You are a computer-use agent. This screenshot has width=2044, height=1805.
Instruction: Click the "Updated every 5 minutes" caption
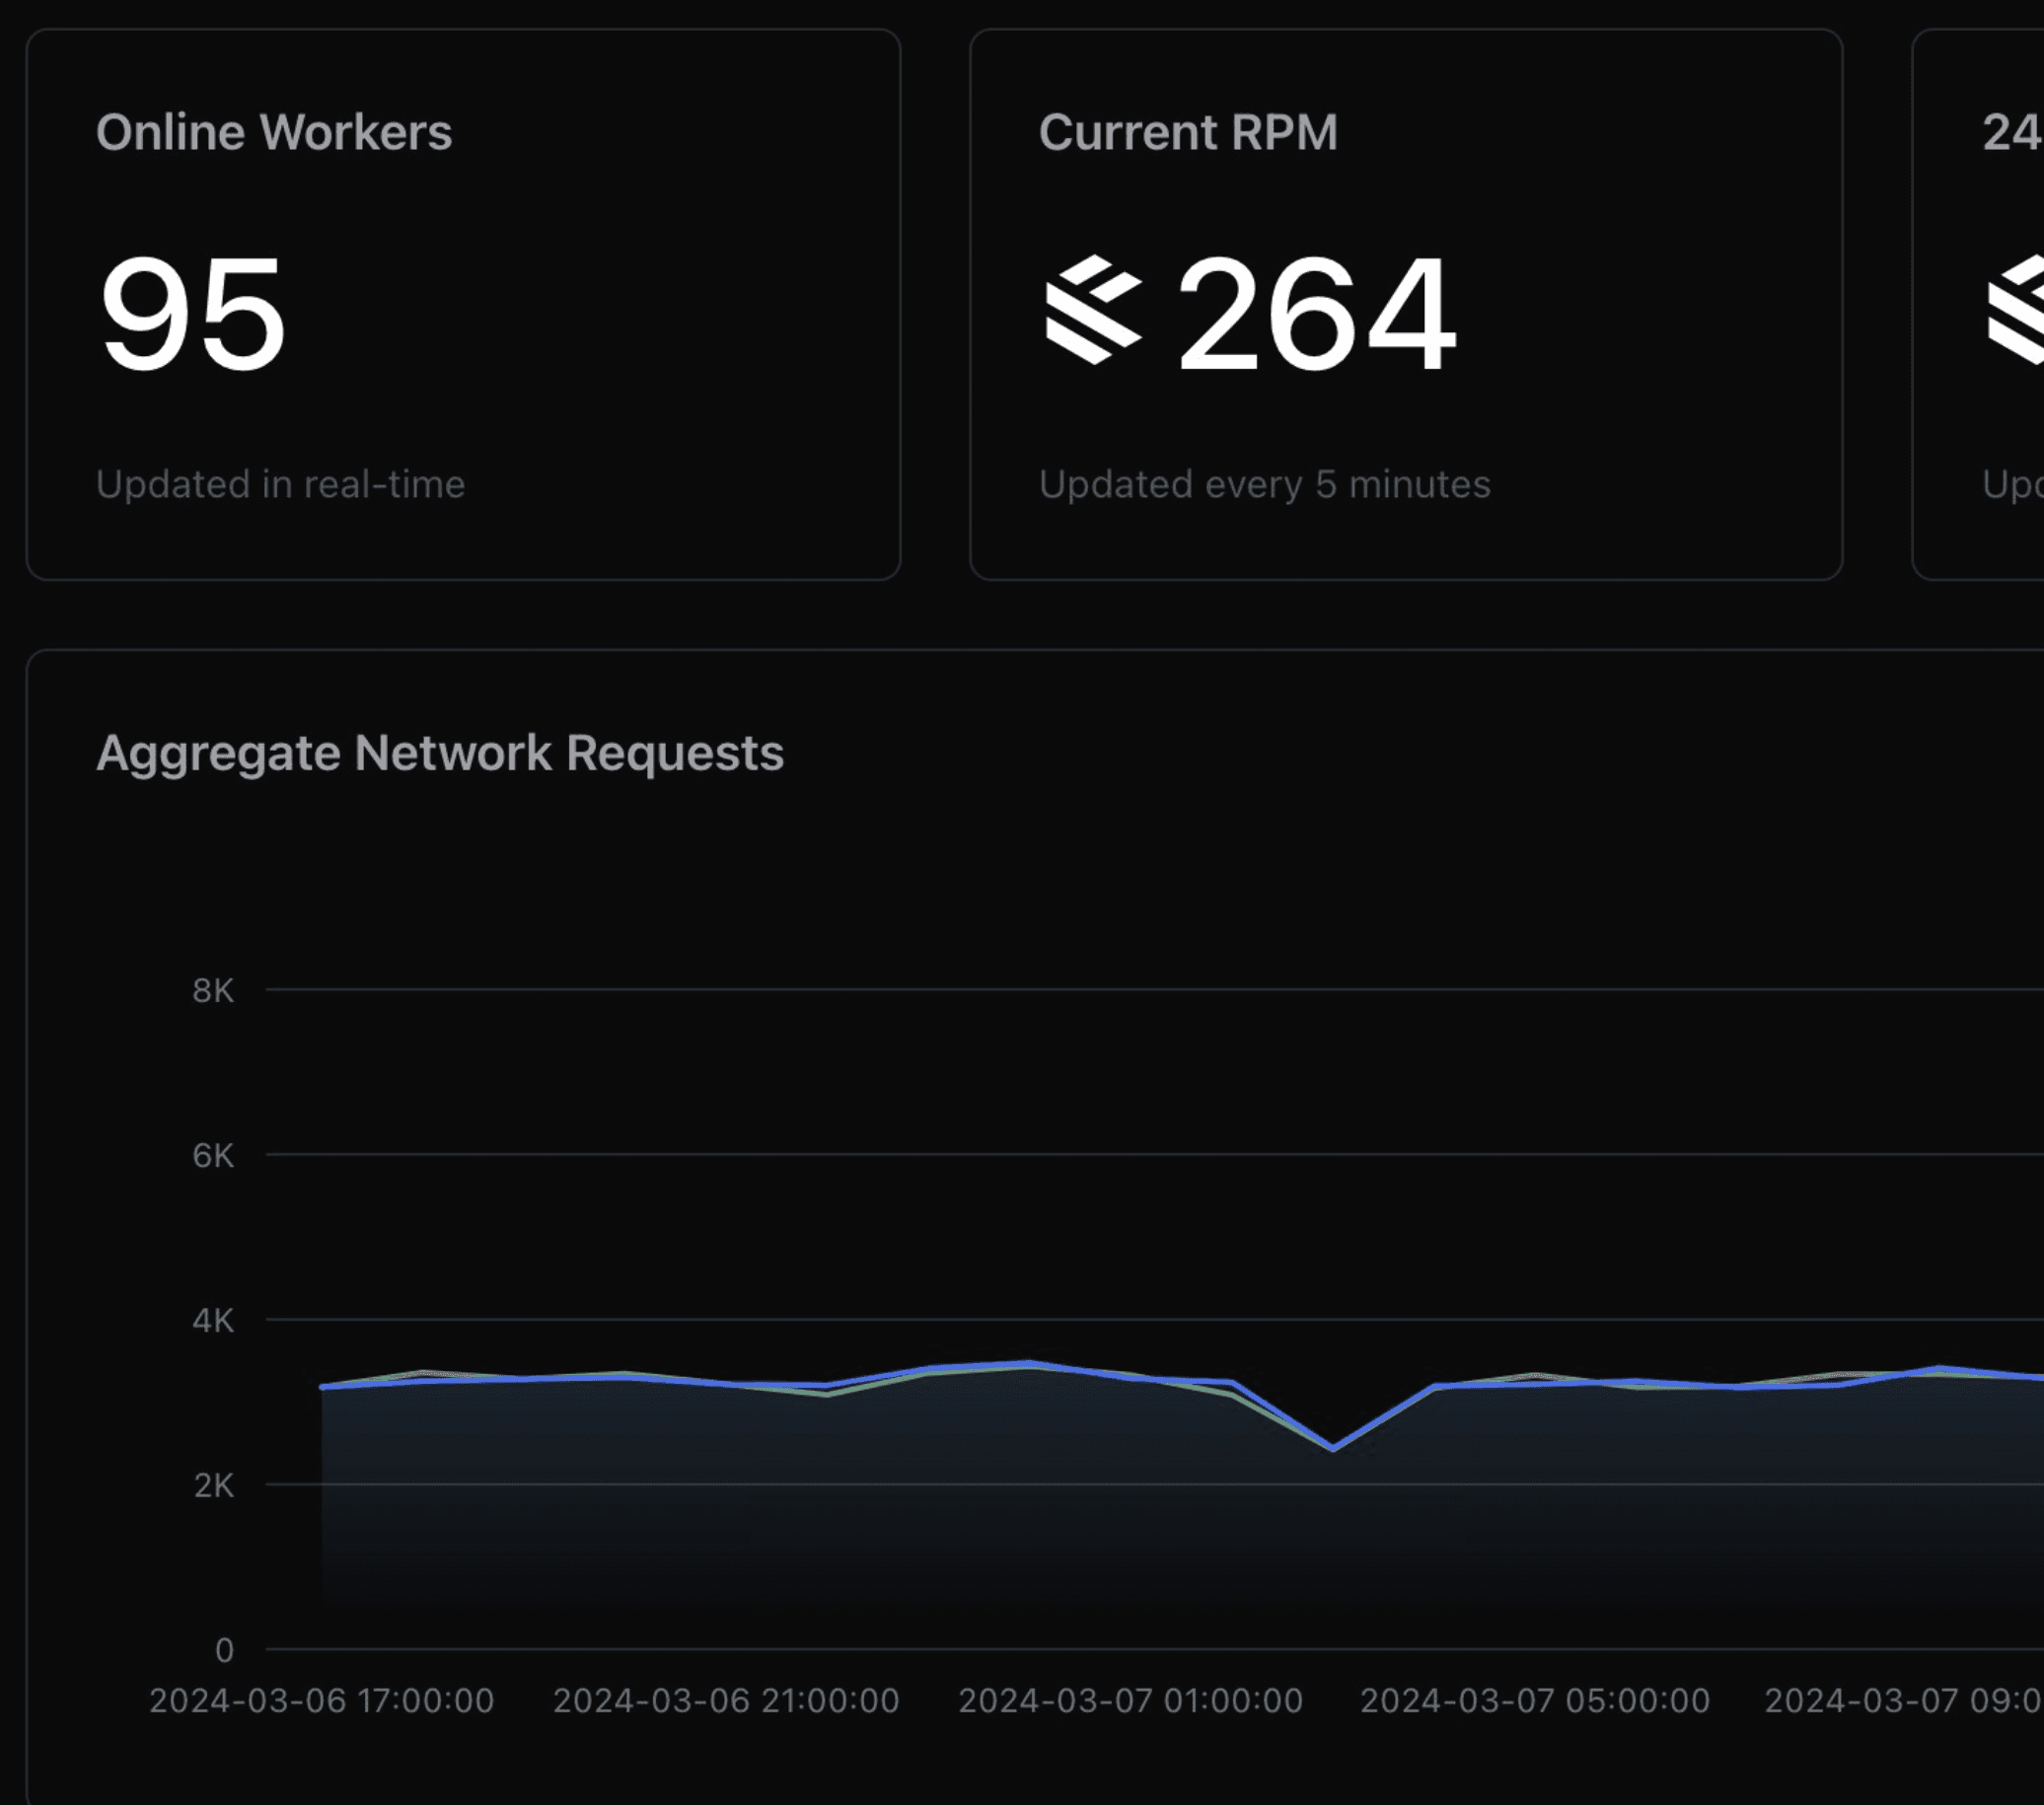coord(1265,484)
